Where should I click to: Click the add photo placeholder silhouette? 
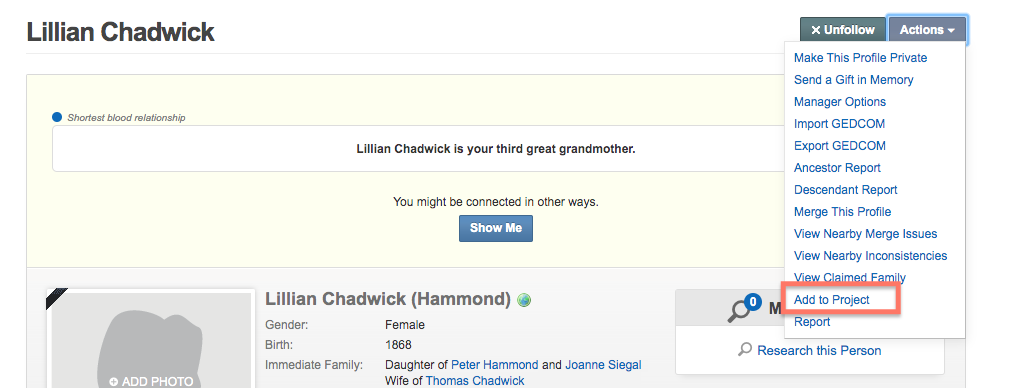pyautogui.click(x=151, y=341)
